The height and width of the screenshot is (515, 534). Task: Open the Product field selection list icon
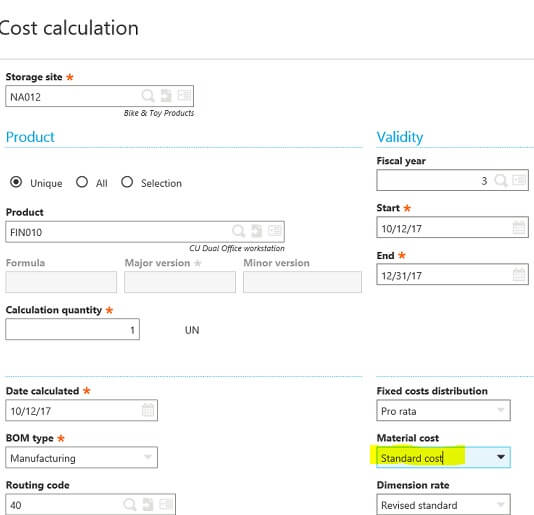[275, 231]
